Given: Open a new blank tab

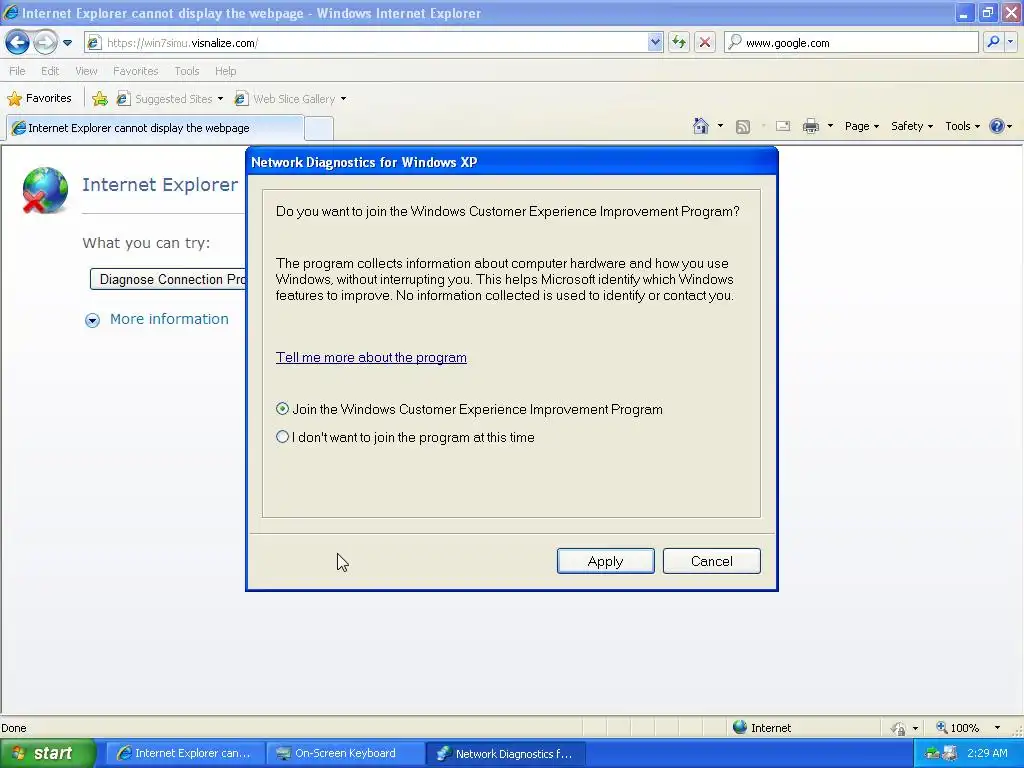Looking at the screenshot, I should (x=319, y=128).
